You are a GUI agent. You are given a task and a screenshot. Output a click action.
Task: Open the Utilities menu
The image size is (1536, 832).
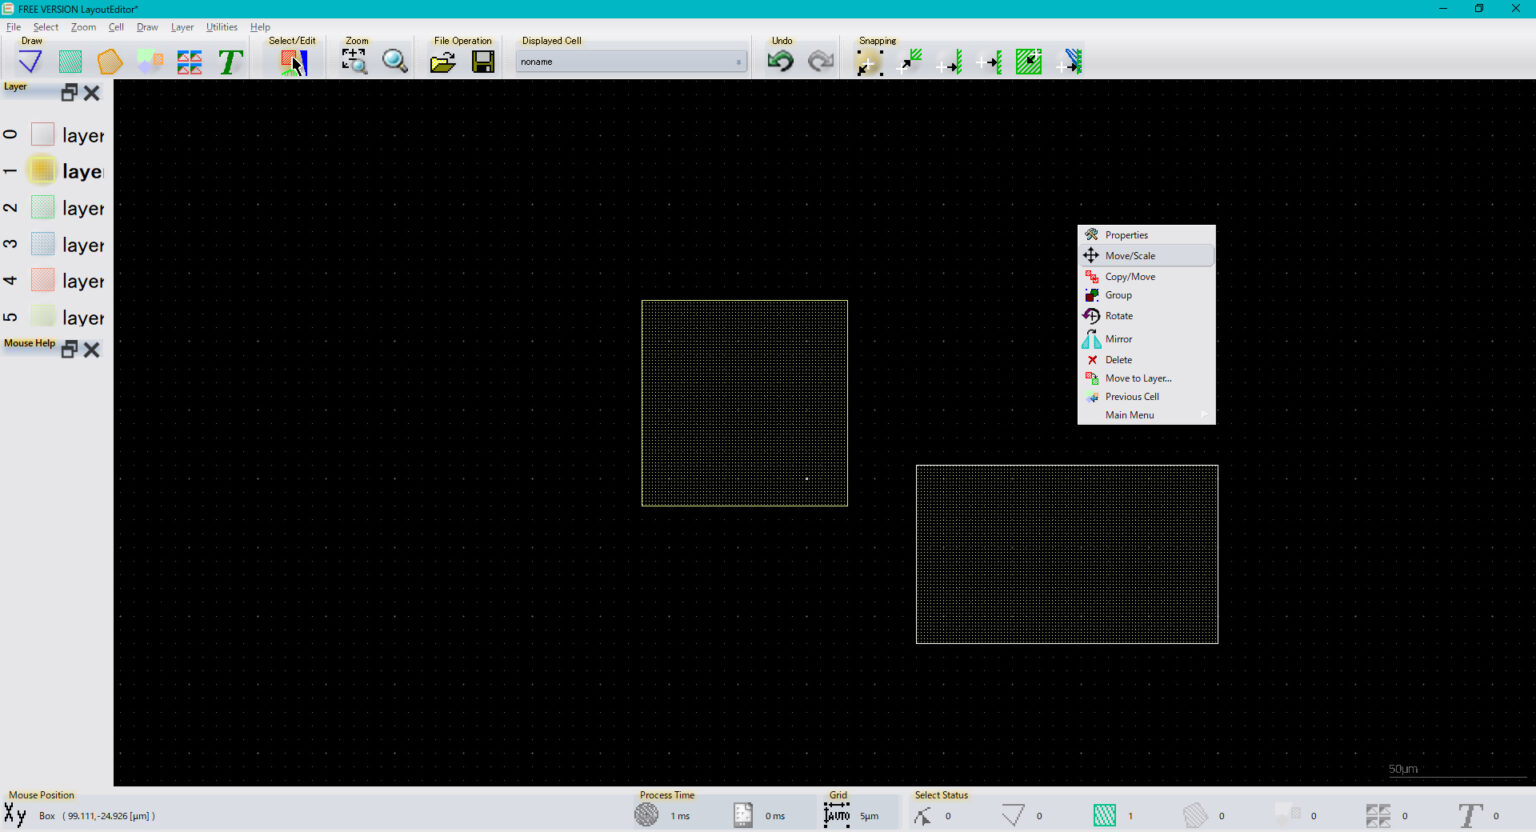[221, 27]
